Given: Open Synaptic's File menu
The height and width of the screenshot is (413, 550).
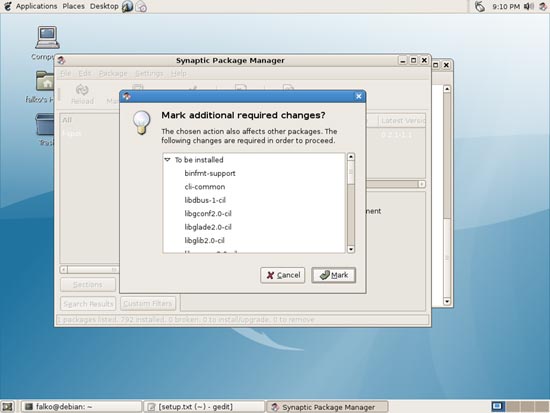Looking at the screenshot, I should pyautogui.click(x=66, y=73).
